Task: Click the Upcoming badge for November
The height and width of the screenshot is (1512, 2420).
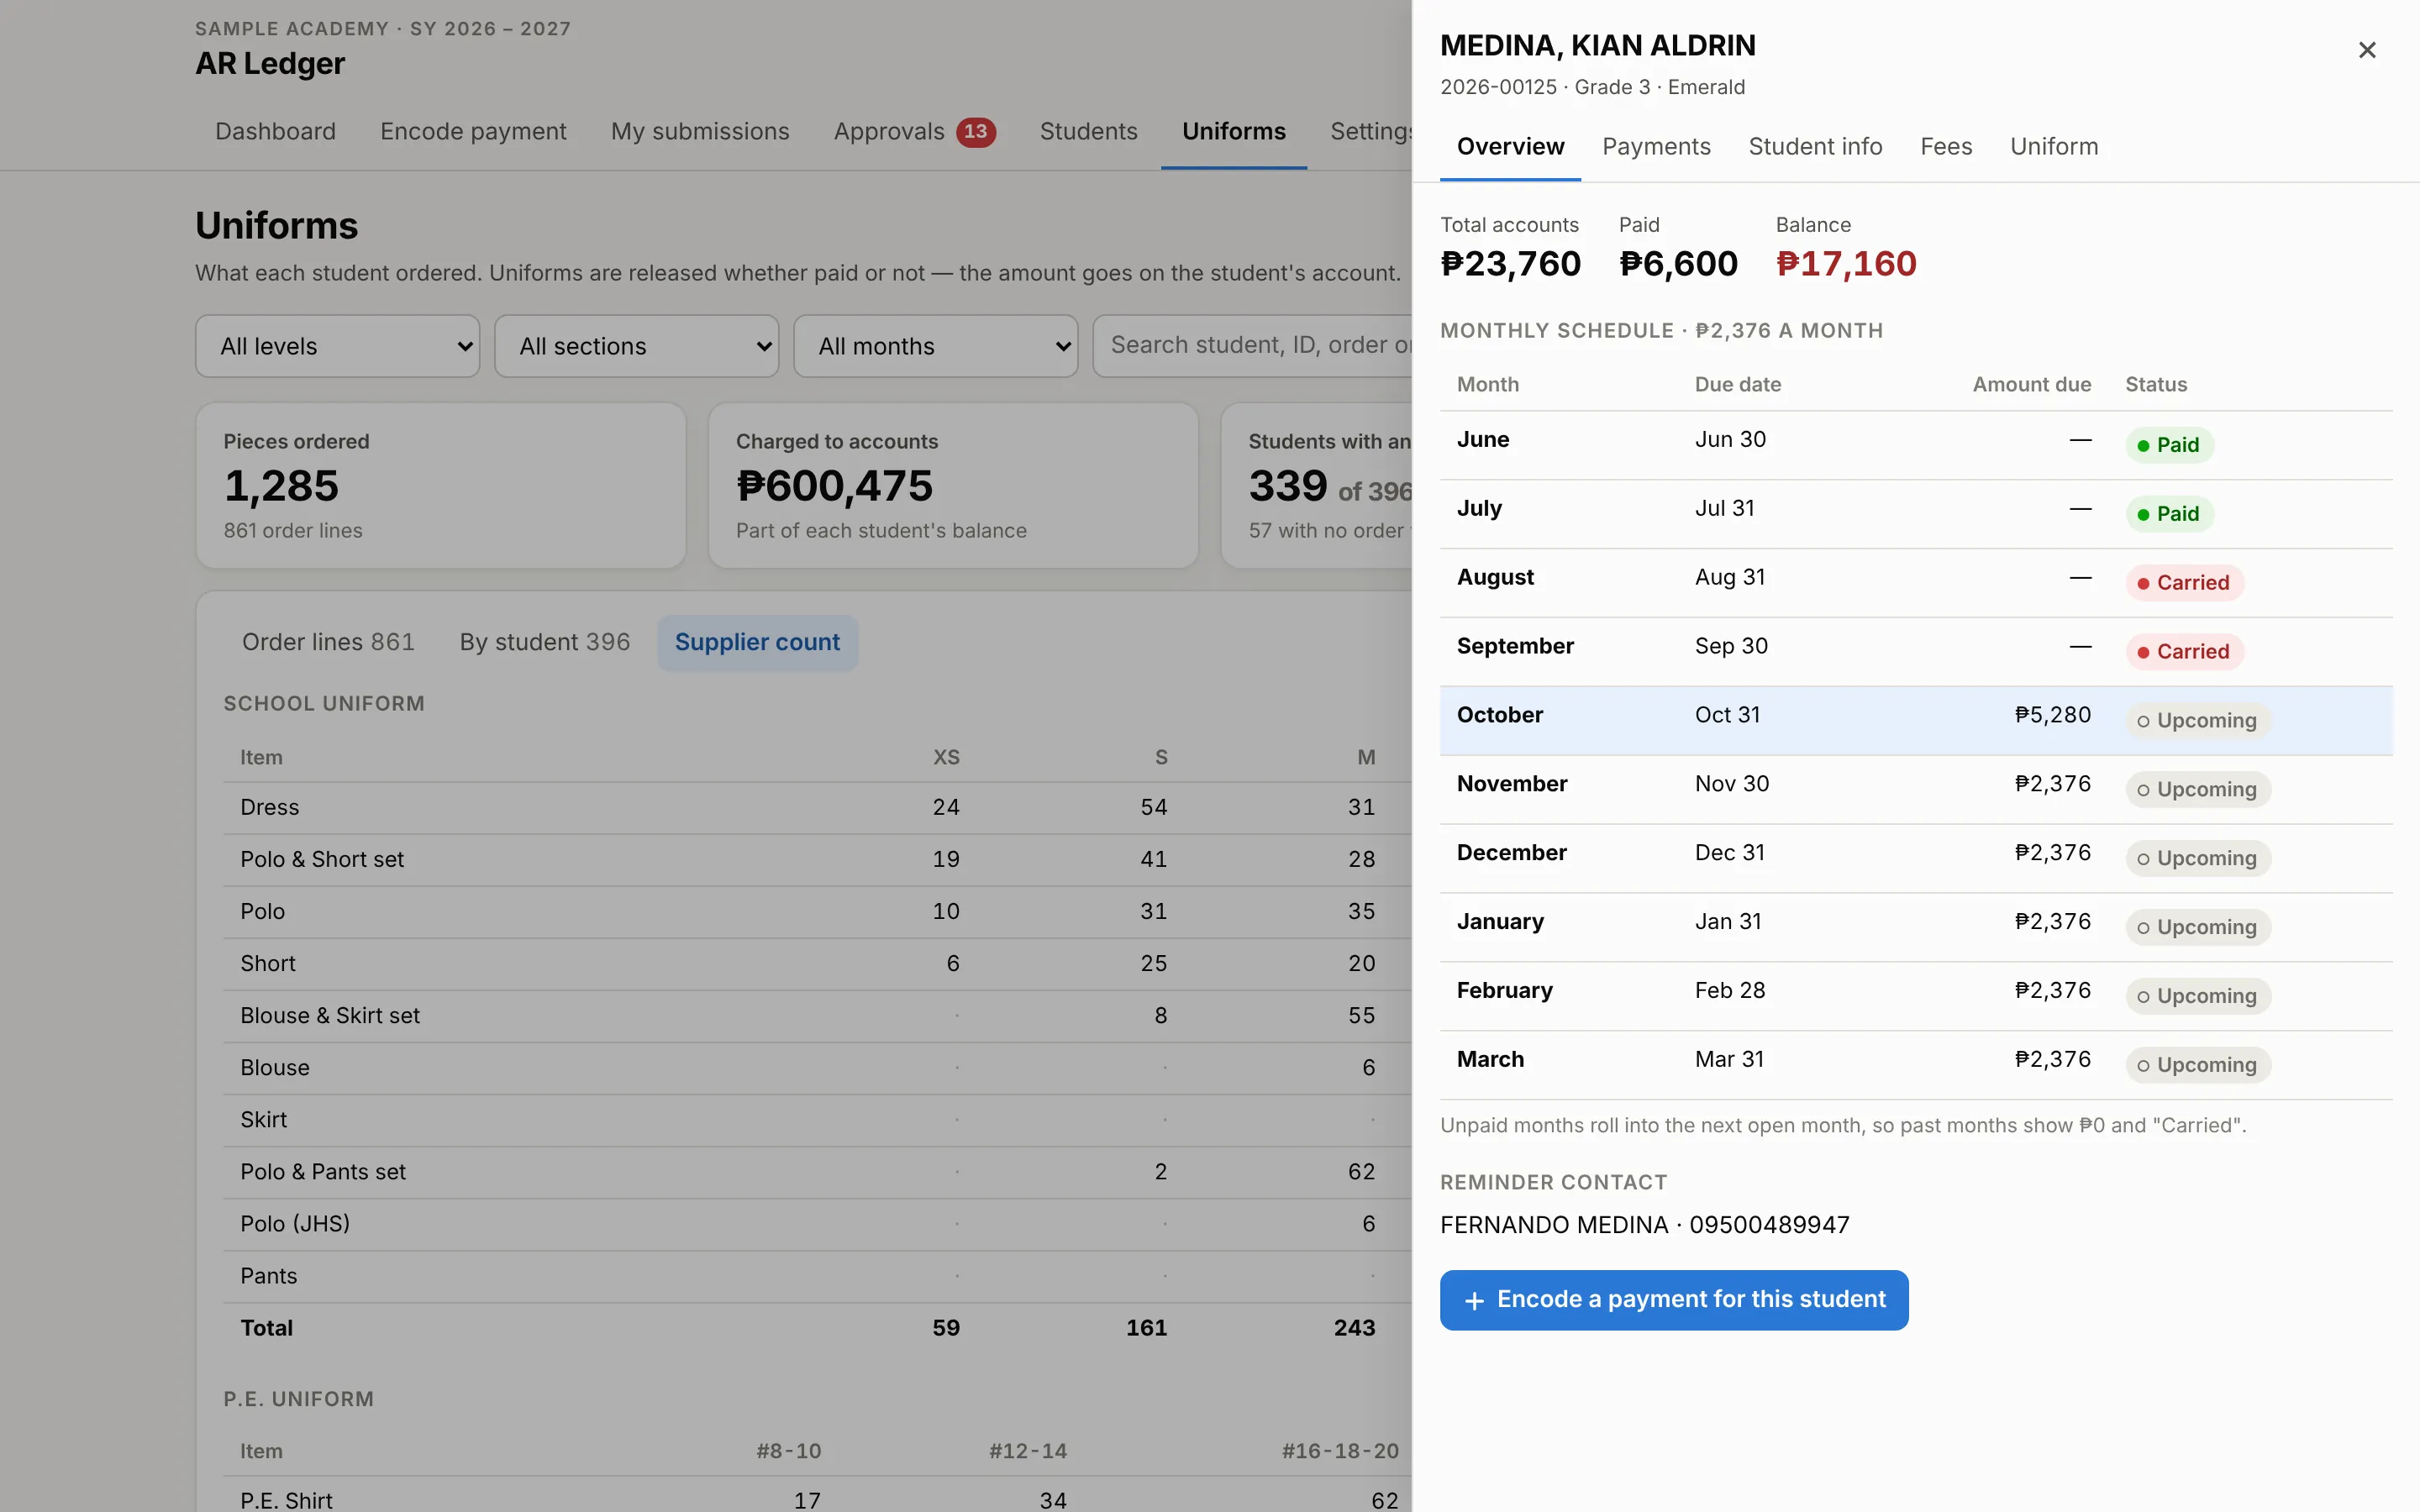Action: click(x=2198, y=790)
